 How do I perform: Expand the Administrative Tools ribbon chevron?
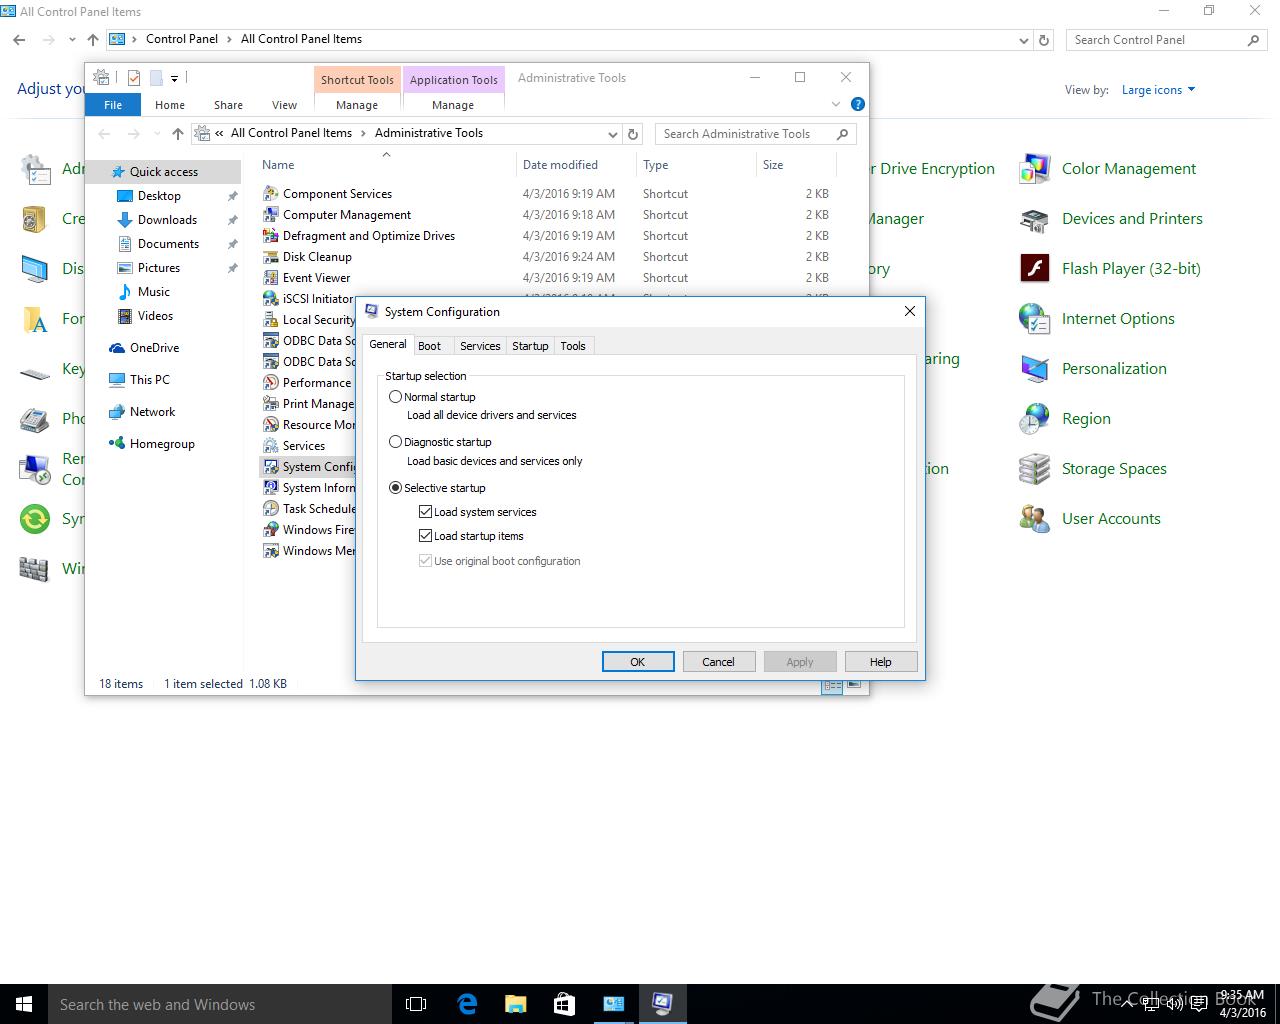836,104
